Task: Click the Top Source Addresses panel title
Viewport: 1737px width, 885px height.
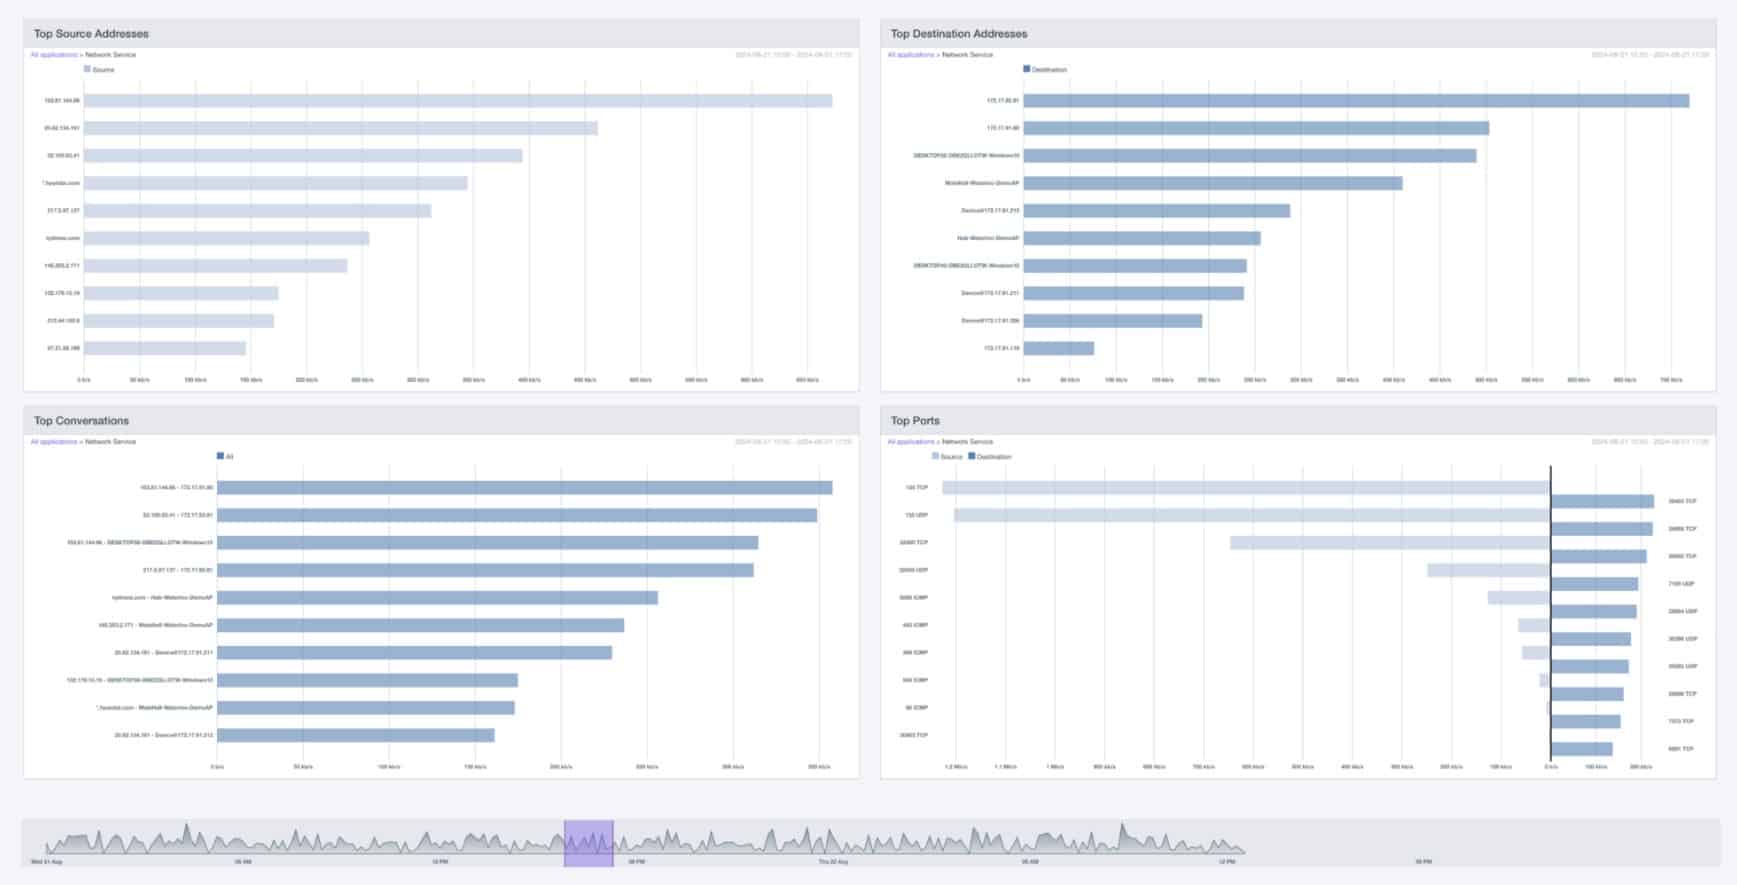Action: (91, 34)
